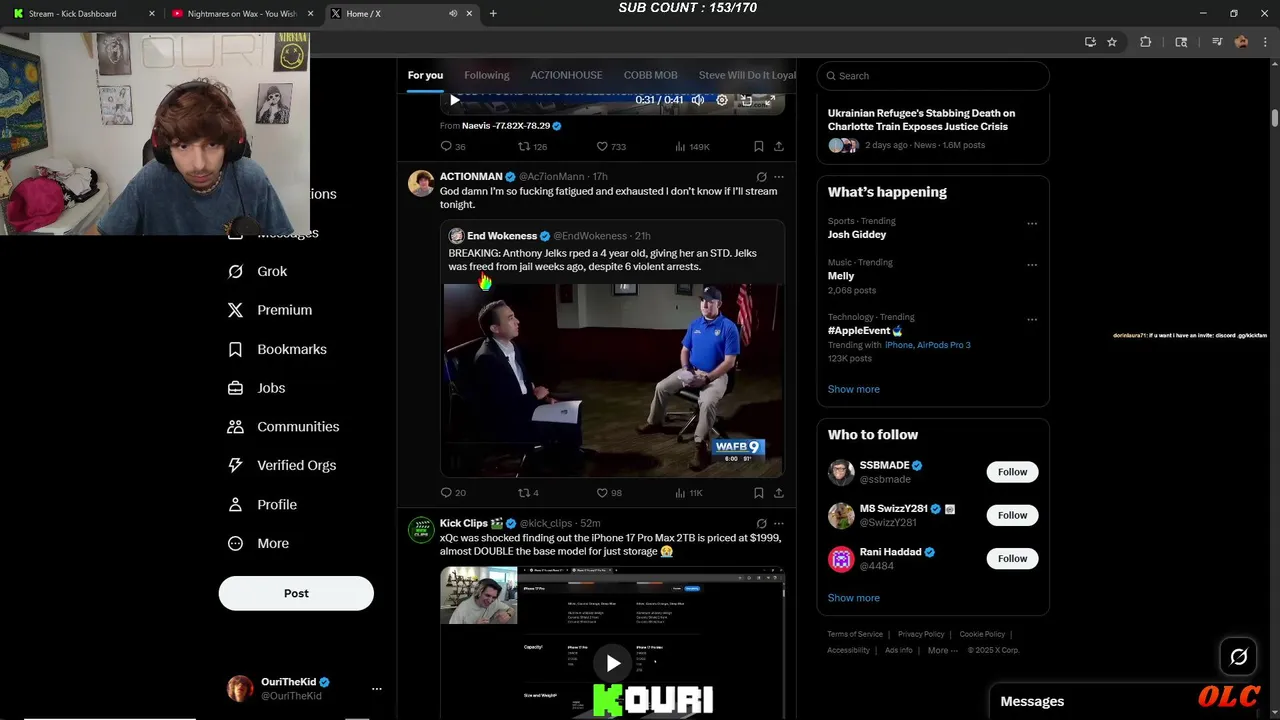Follow M8 SwizzY281
This screenshot has height=720, width=1280.
point(1012,515)
